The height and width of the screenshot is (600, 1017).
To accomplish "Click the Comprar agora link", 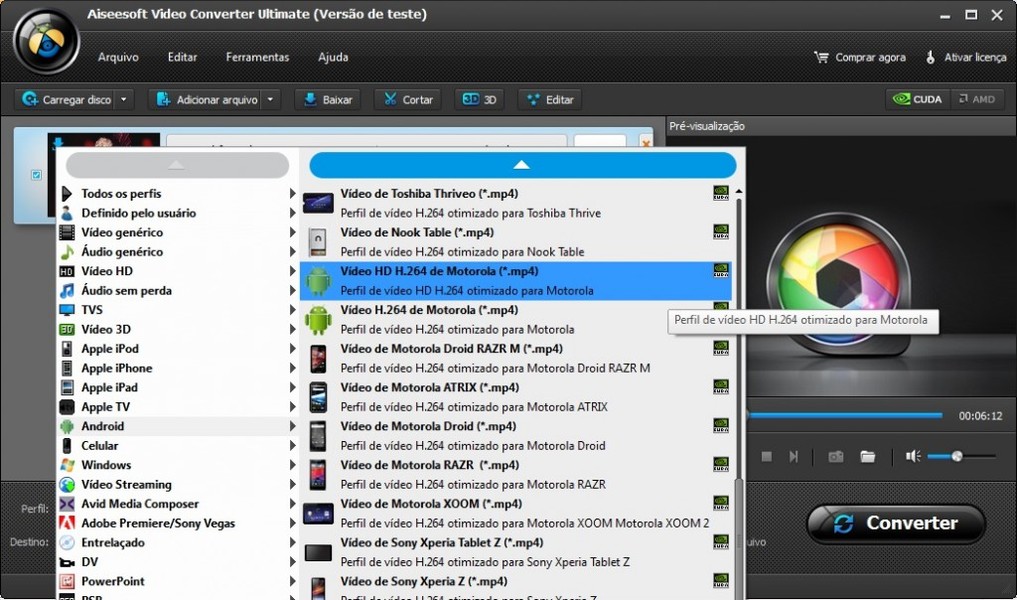I will click(860, 57).
